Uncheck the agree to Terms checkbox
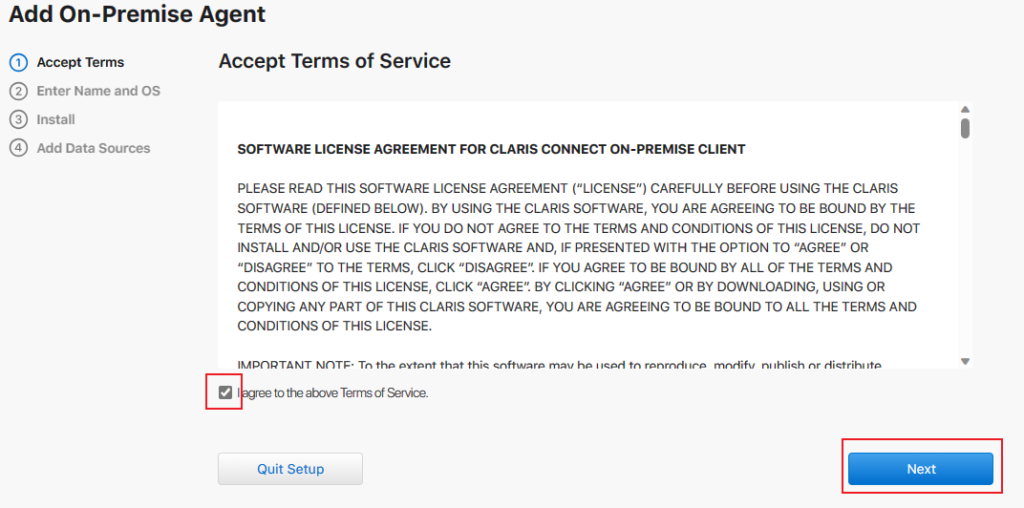The width and height of the screenshot is (1024, 508). pos(225,392)
